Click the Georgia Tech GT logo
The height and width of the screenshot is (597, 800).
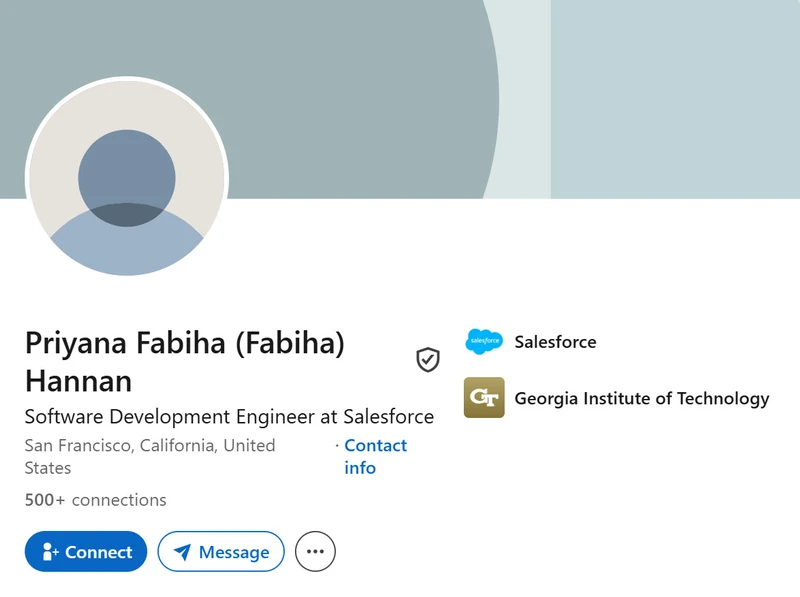point(484,397)
